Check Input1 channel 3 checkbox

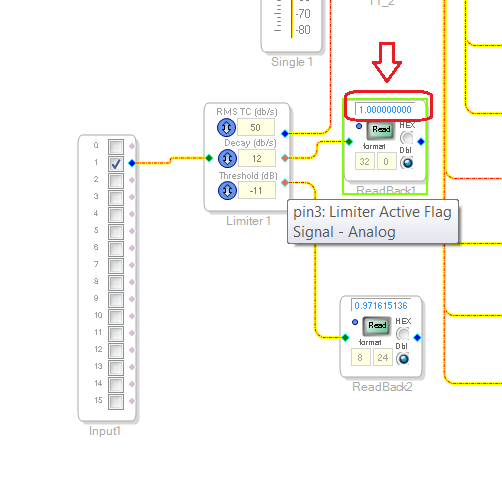pyautogui.click(x=116, y=198)
